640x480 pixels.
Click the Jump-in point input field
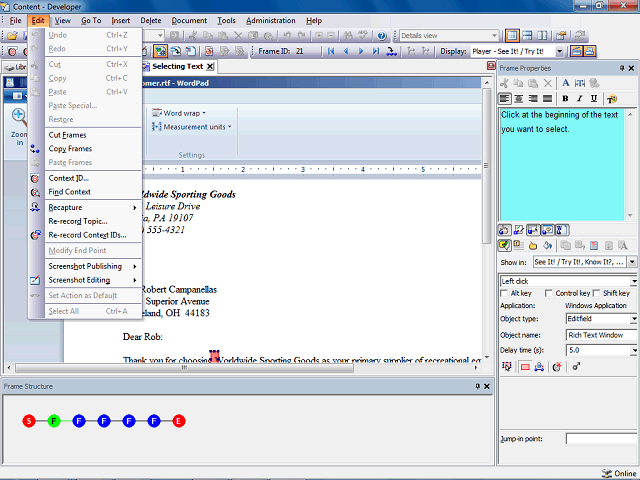click(x=602, y=439)
